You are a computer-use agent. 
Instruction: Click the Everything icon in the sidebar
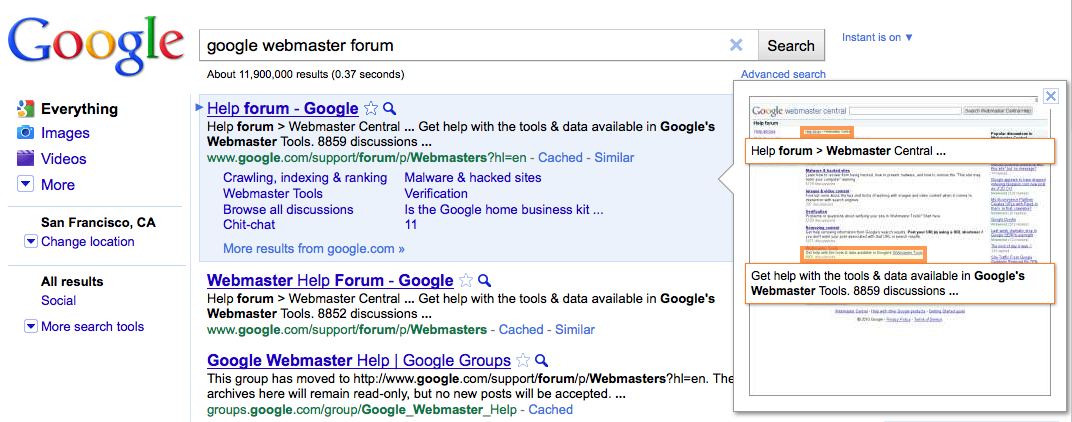(x=27, y=109)
